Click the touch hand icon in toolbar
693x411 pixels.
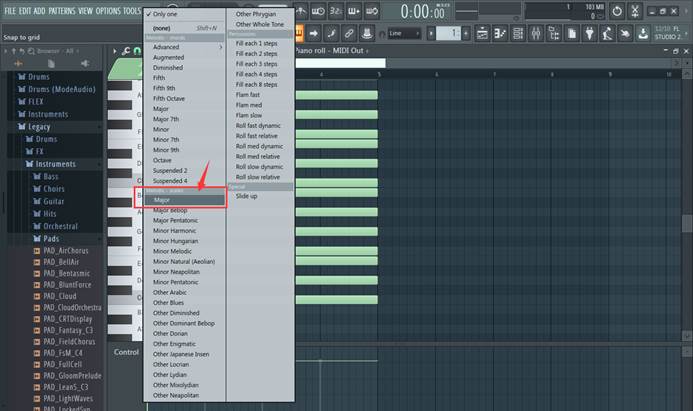625,33
